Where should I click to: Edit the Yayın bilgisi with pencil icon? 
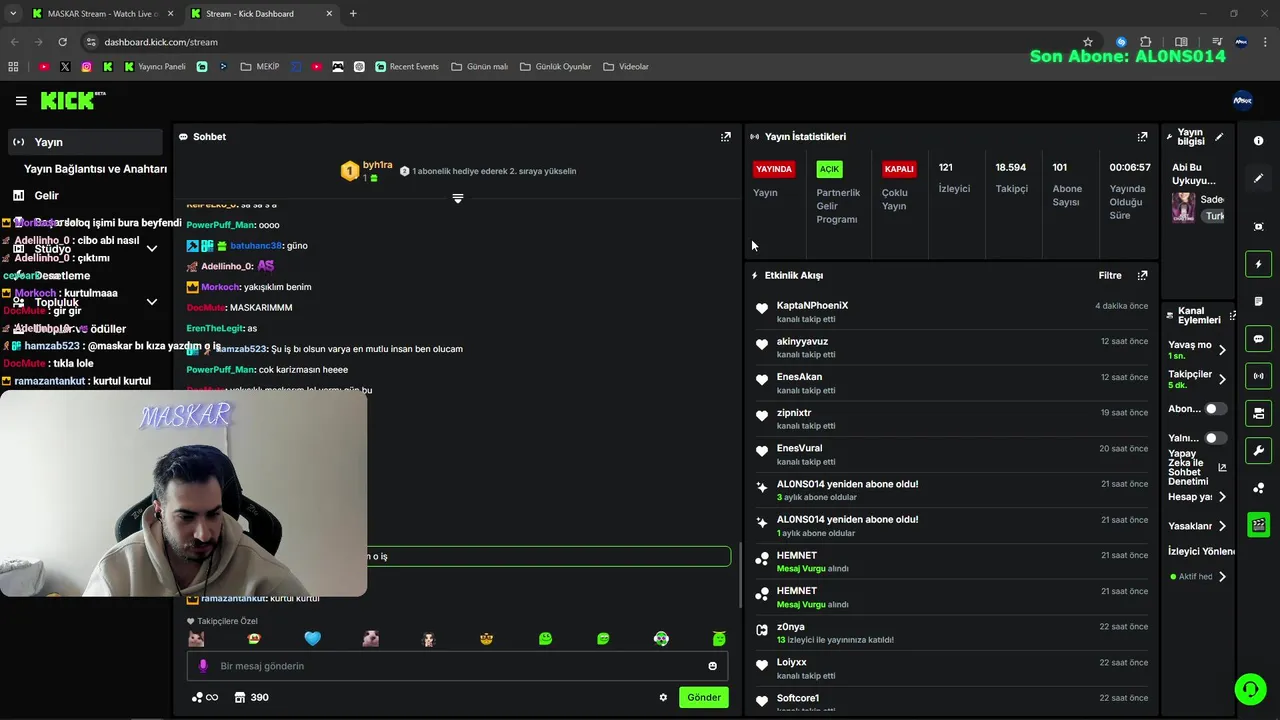[1219, 137]
